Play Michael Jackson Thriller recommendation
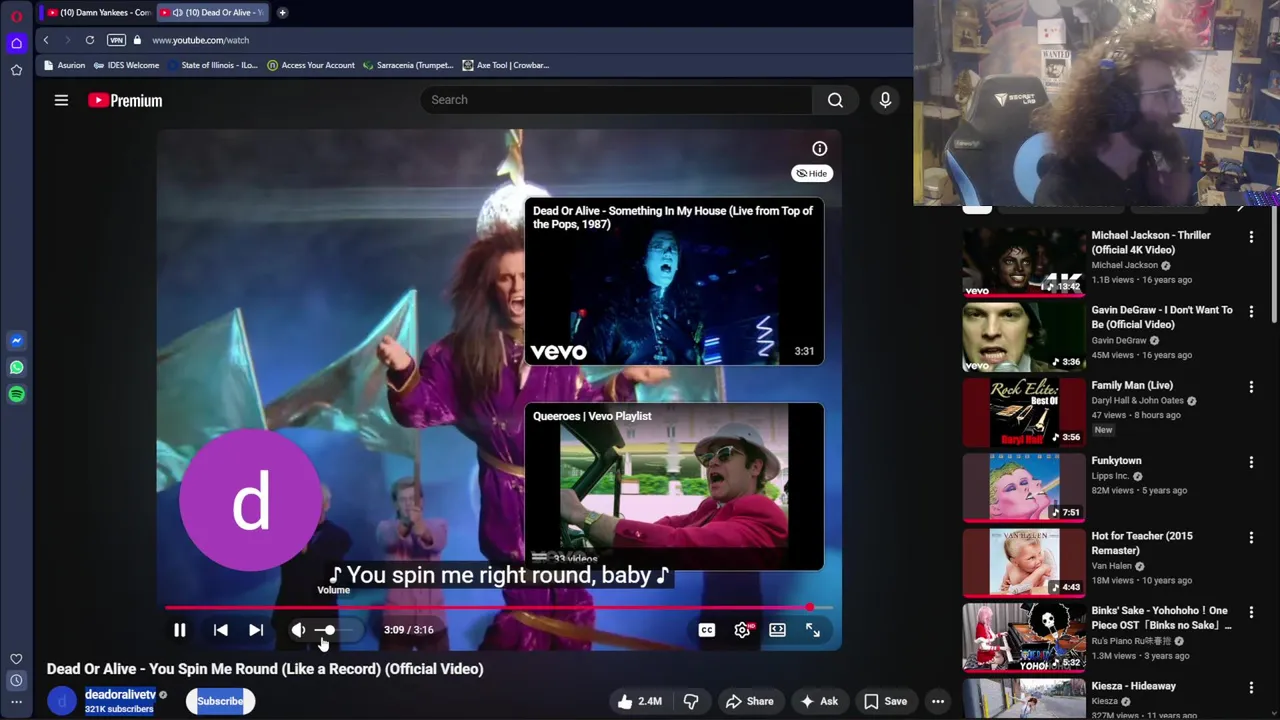 [x=1024, y=262]
